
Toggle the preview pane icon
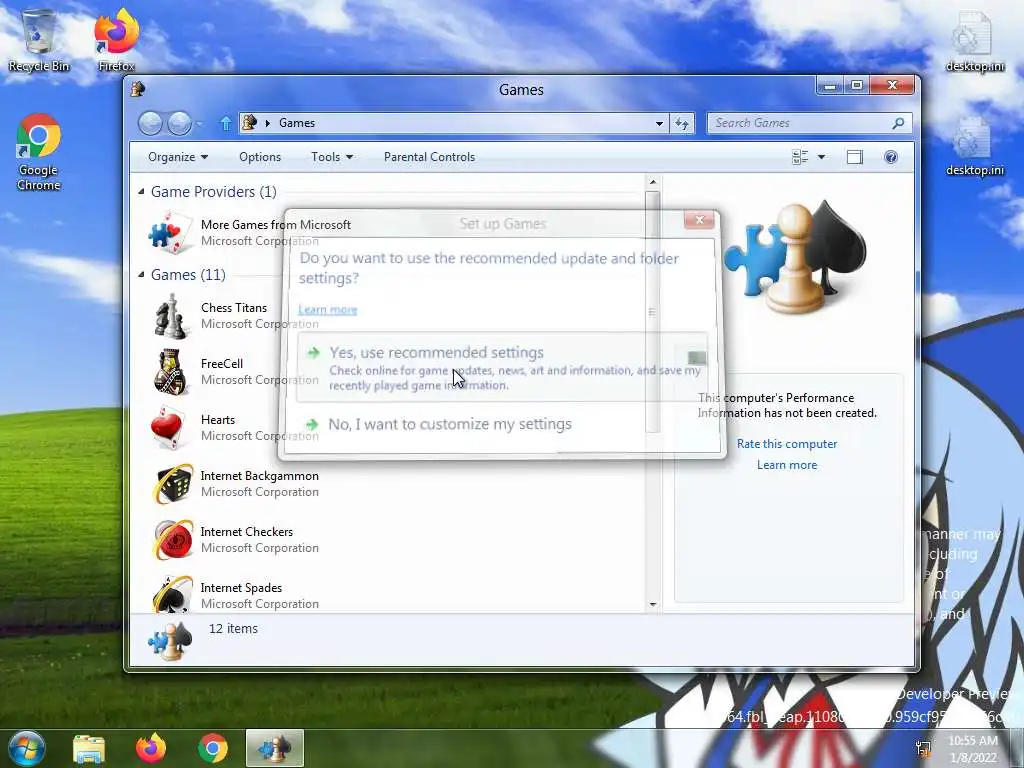coord(854,157)
